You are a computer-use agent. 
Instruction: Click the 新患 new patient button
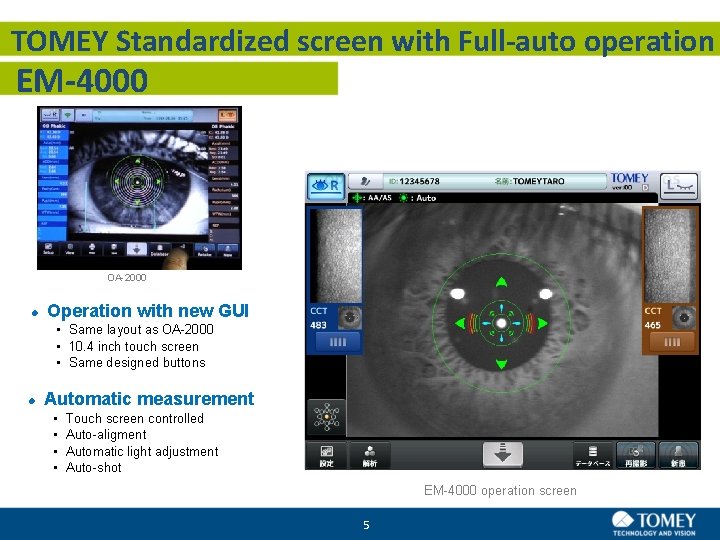(678, 456)
